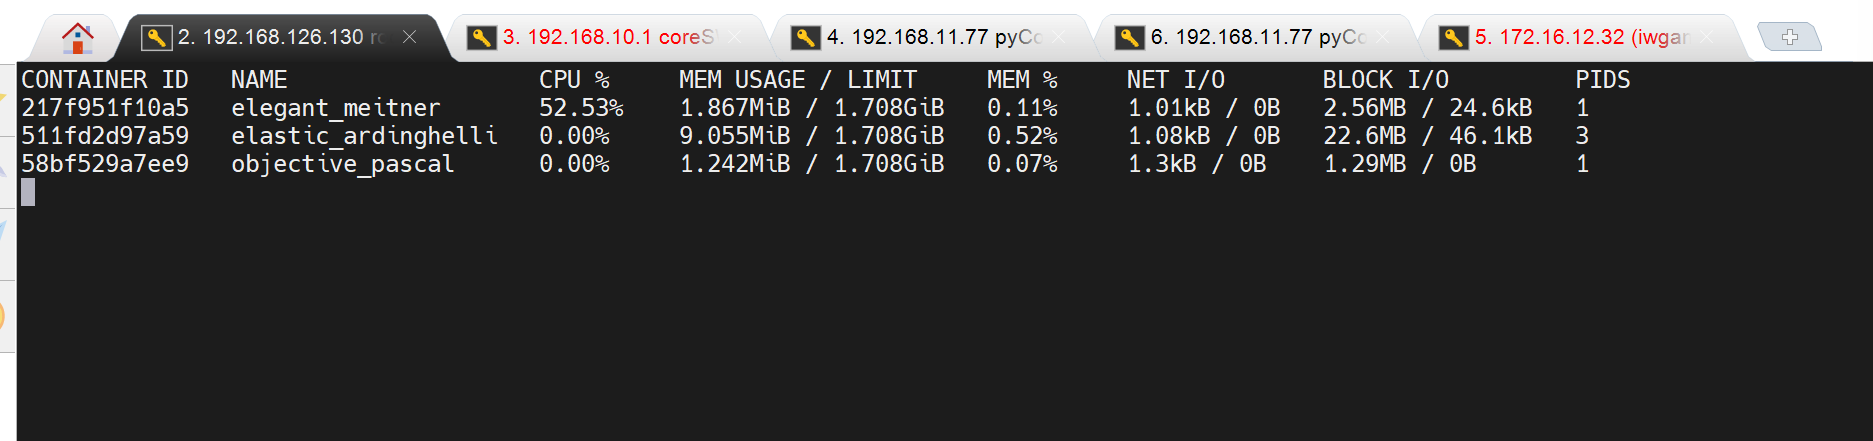Switch to tab 6. 192.168.11.77 pyC
Image resolution: width=1873 pixels, height=441 pixels.
click(1256, 38)
